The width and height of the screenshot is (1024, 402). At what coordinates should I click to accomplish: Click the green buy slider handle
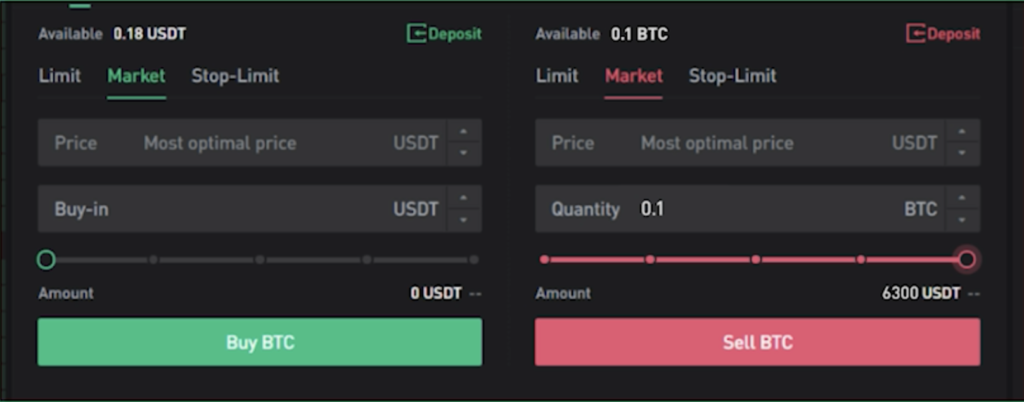46,260
